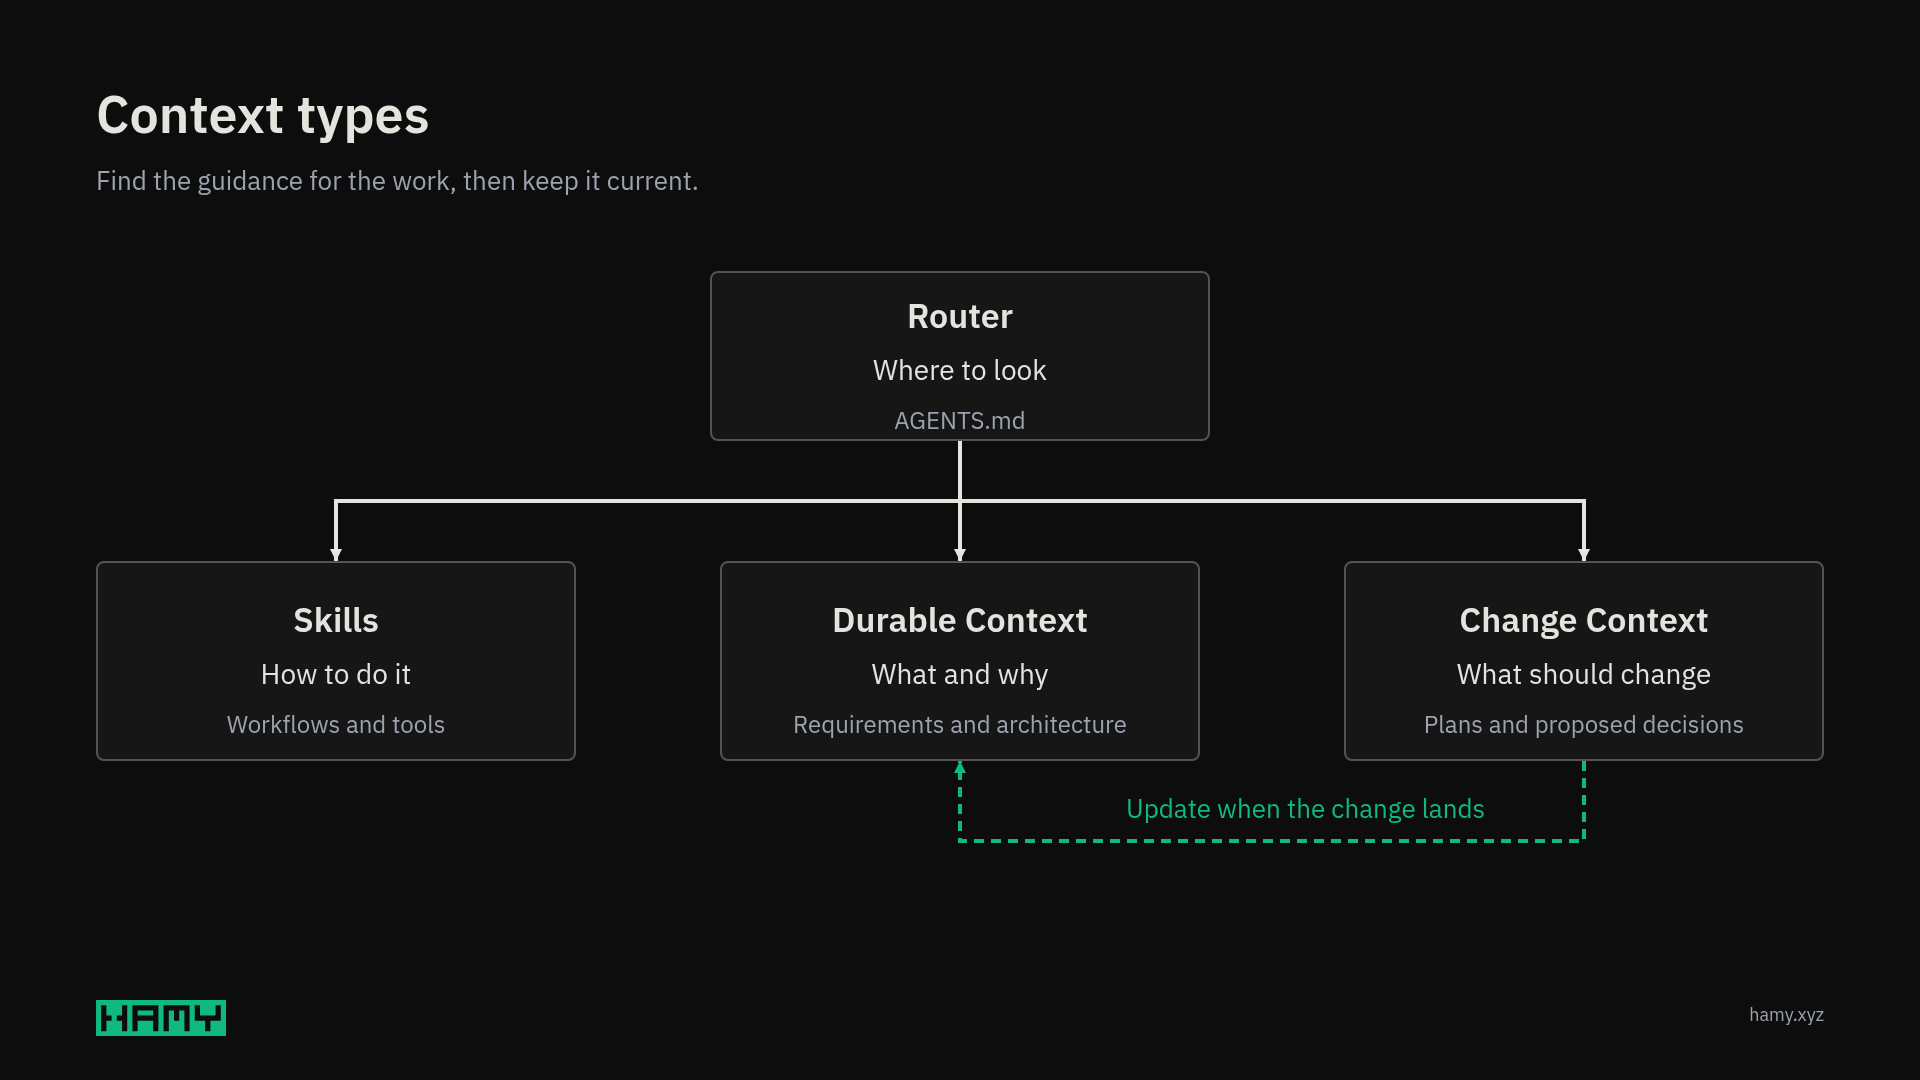Click the 'Durable Context' title
This screenshot has width=1920, height=1080.
click(960, 620)
